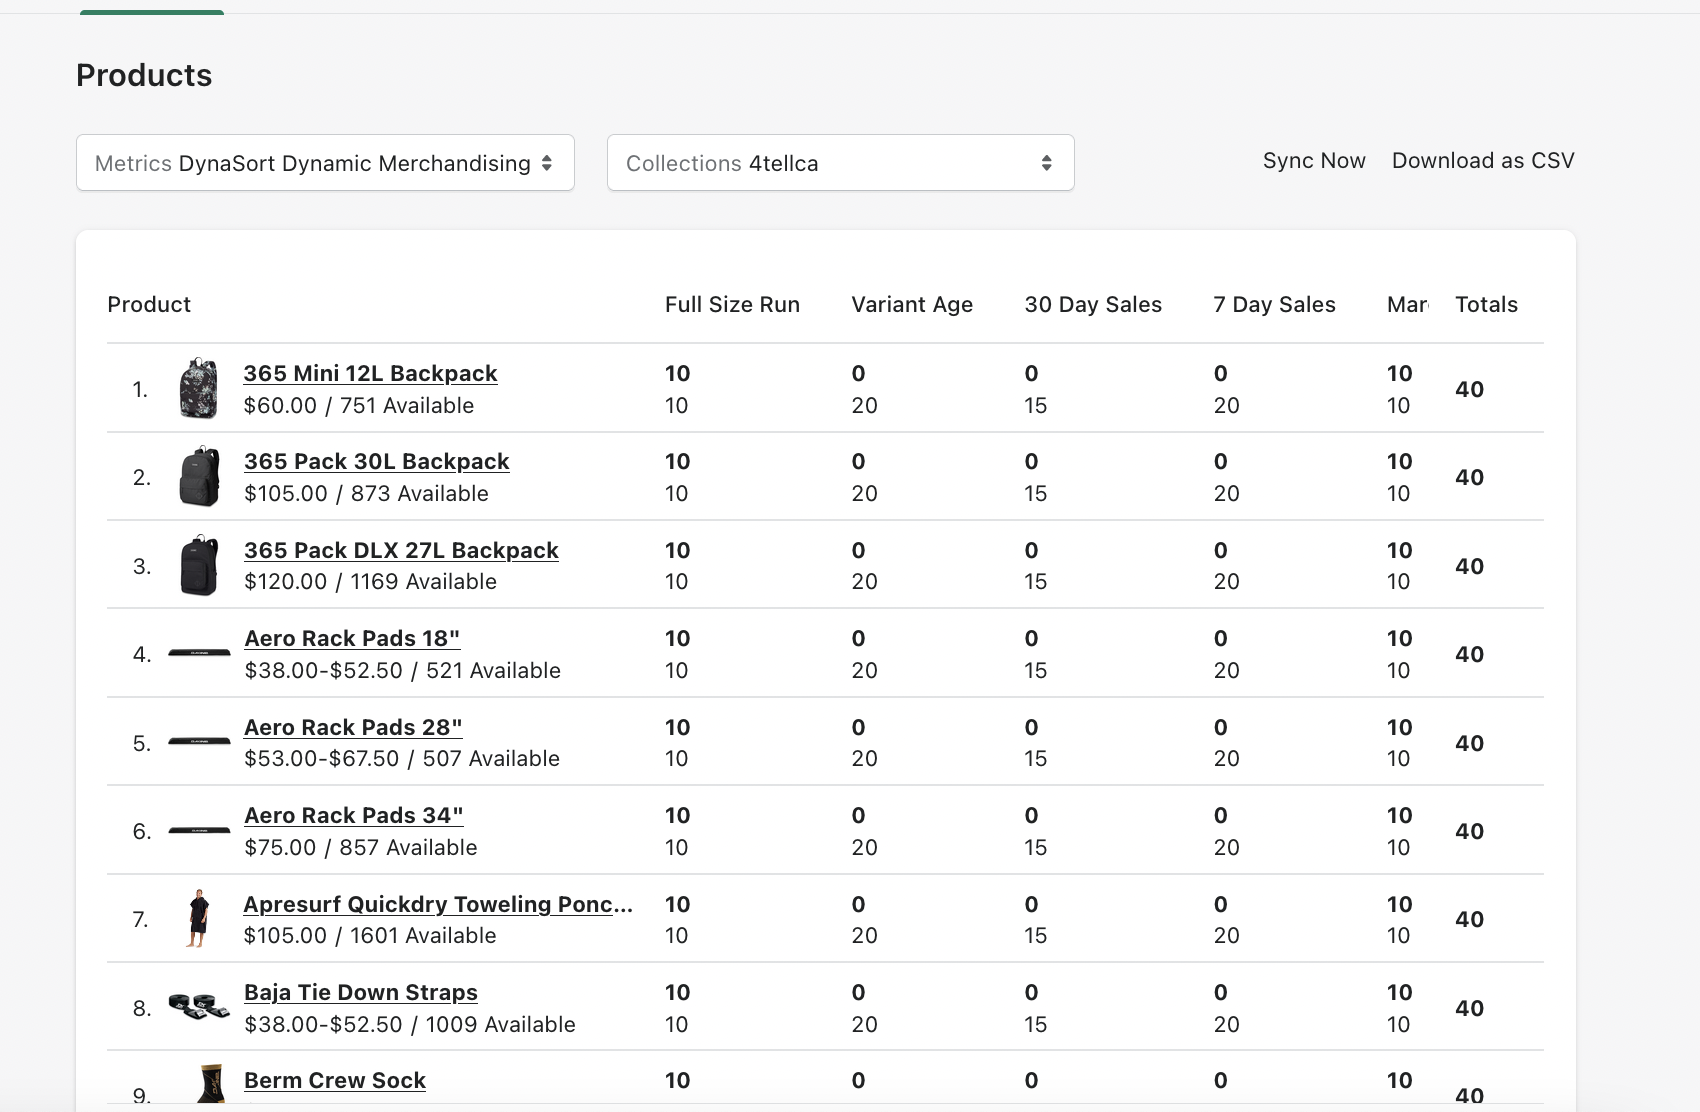Open the Berm Crew Sock link
Viewport: 1700px width, 1112px height.
coord(335,1080)
